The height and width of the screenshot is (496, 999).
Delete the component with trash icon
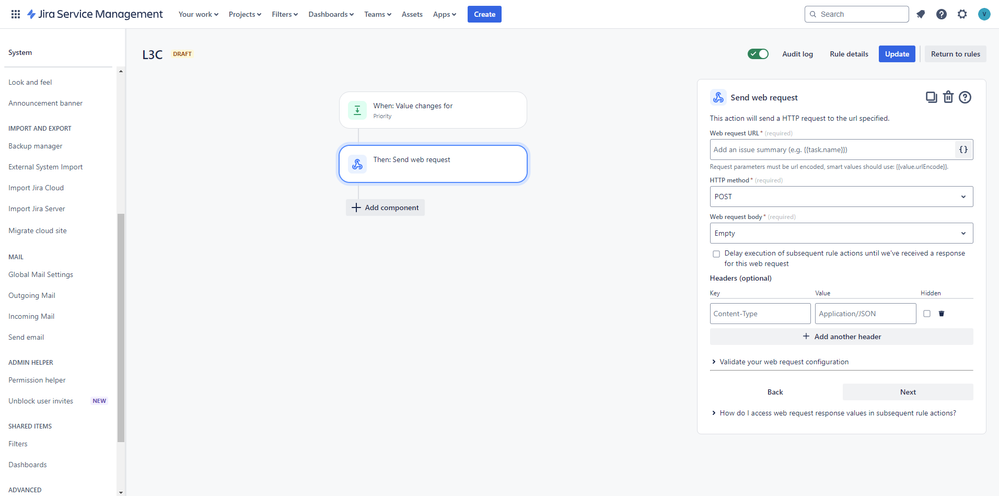click(948, 97)
